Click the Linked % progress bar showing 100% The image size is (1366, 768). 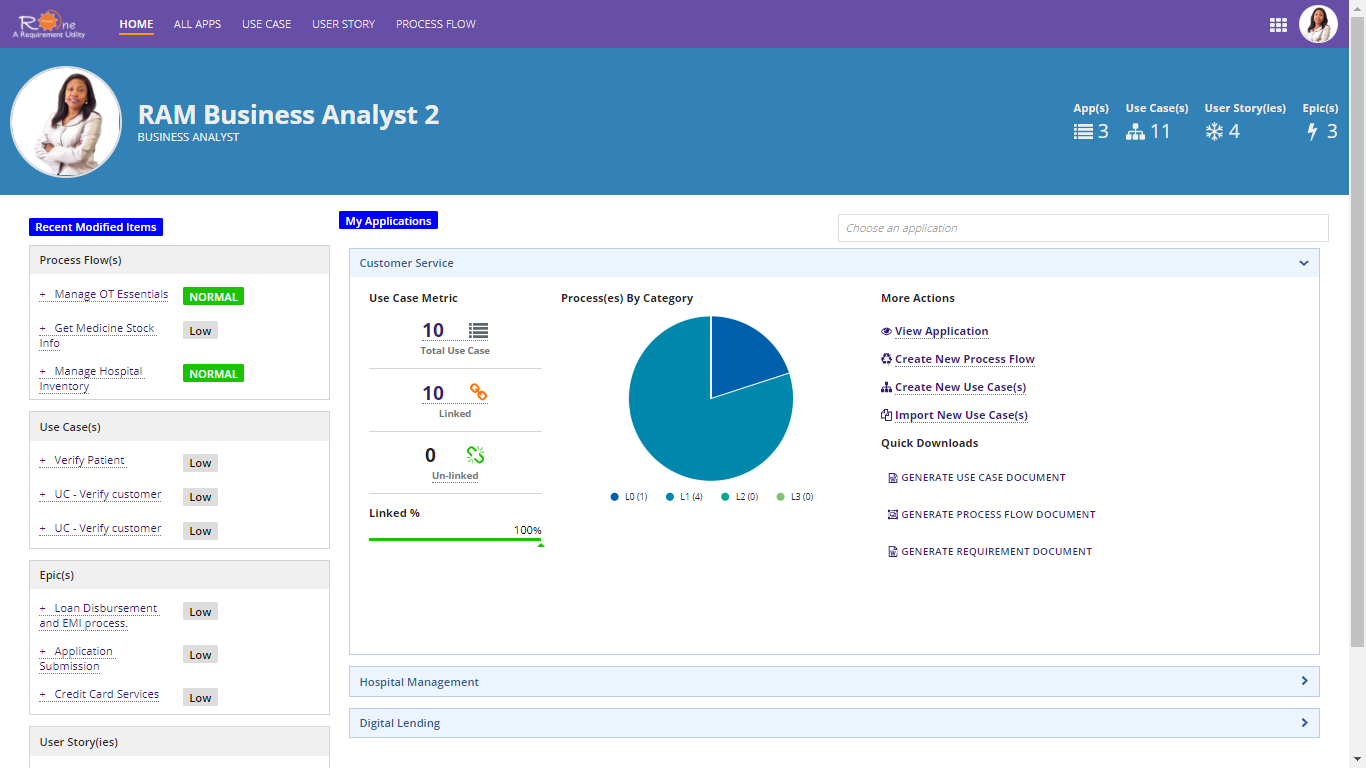click(456, 537)
